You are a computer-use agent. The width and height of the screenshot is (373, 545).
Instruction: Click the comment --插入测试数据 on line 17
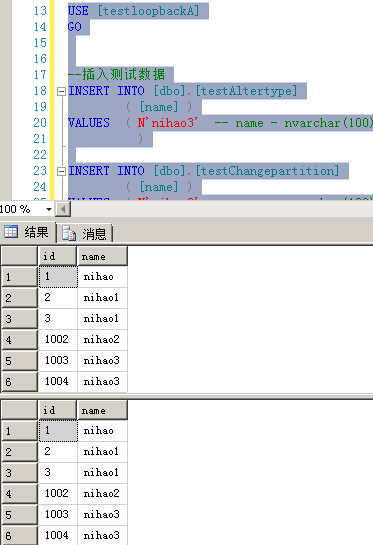tap(116, 74)
